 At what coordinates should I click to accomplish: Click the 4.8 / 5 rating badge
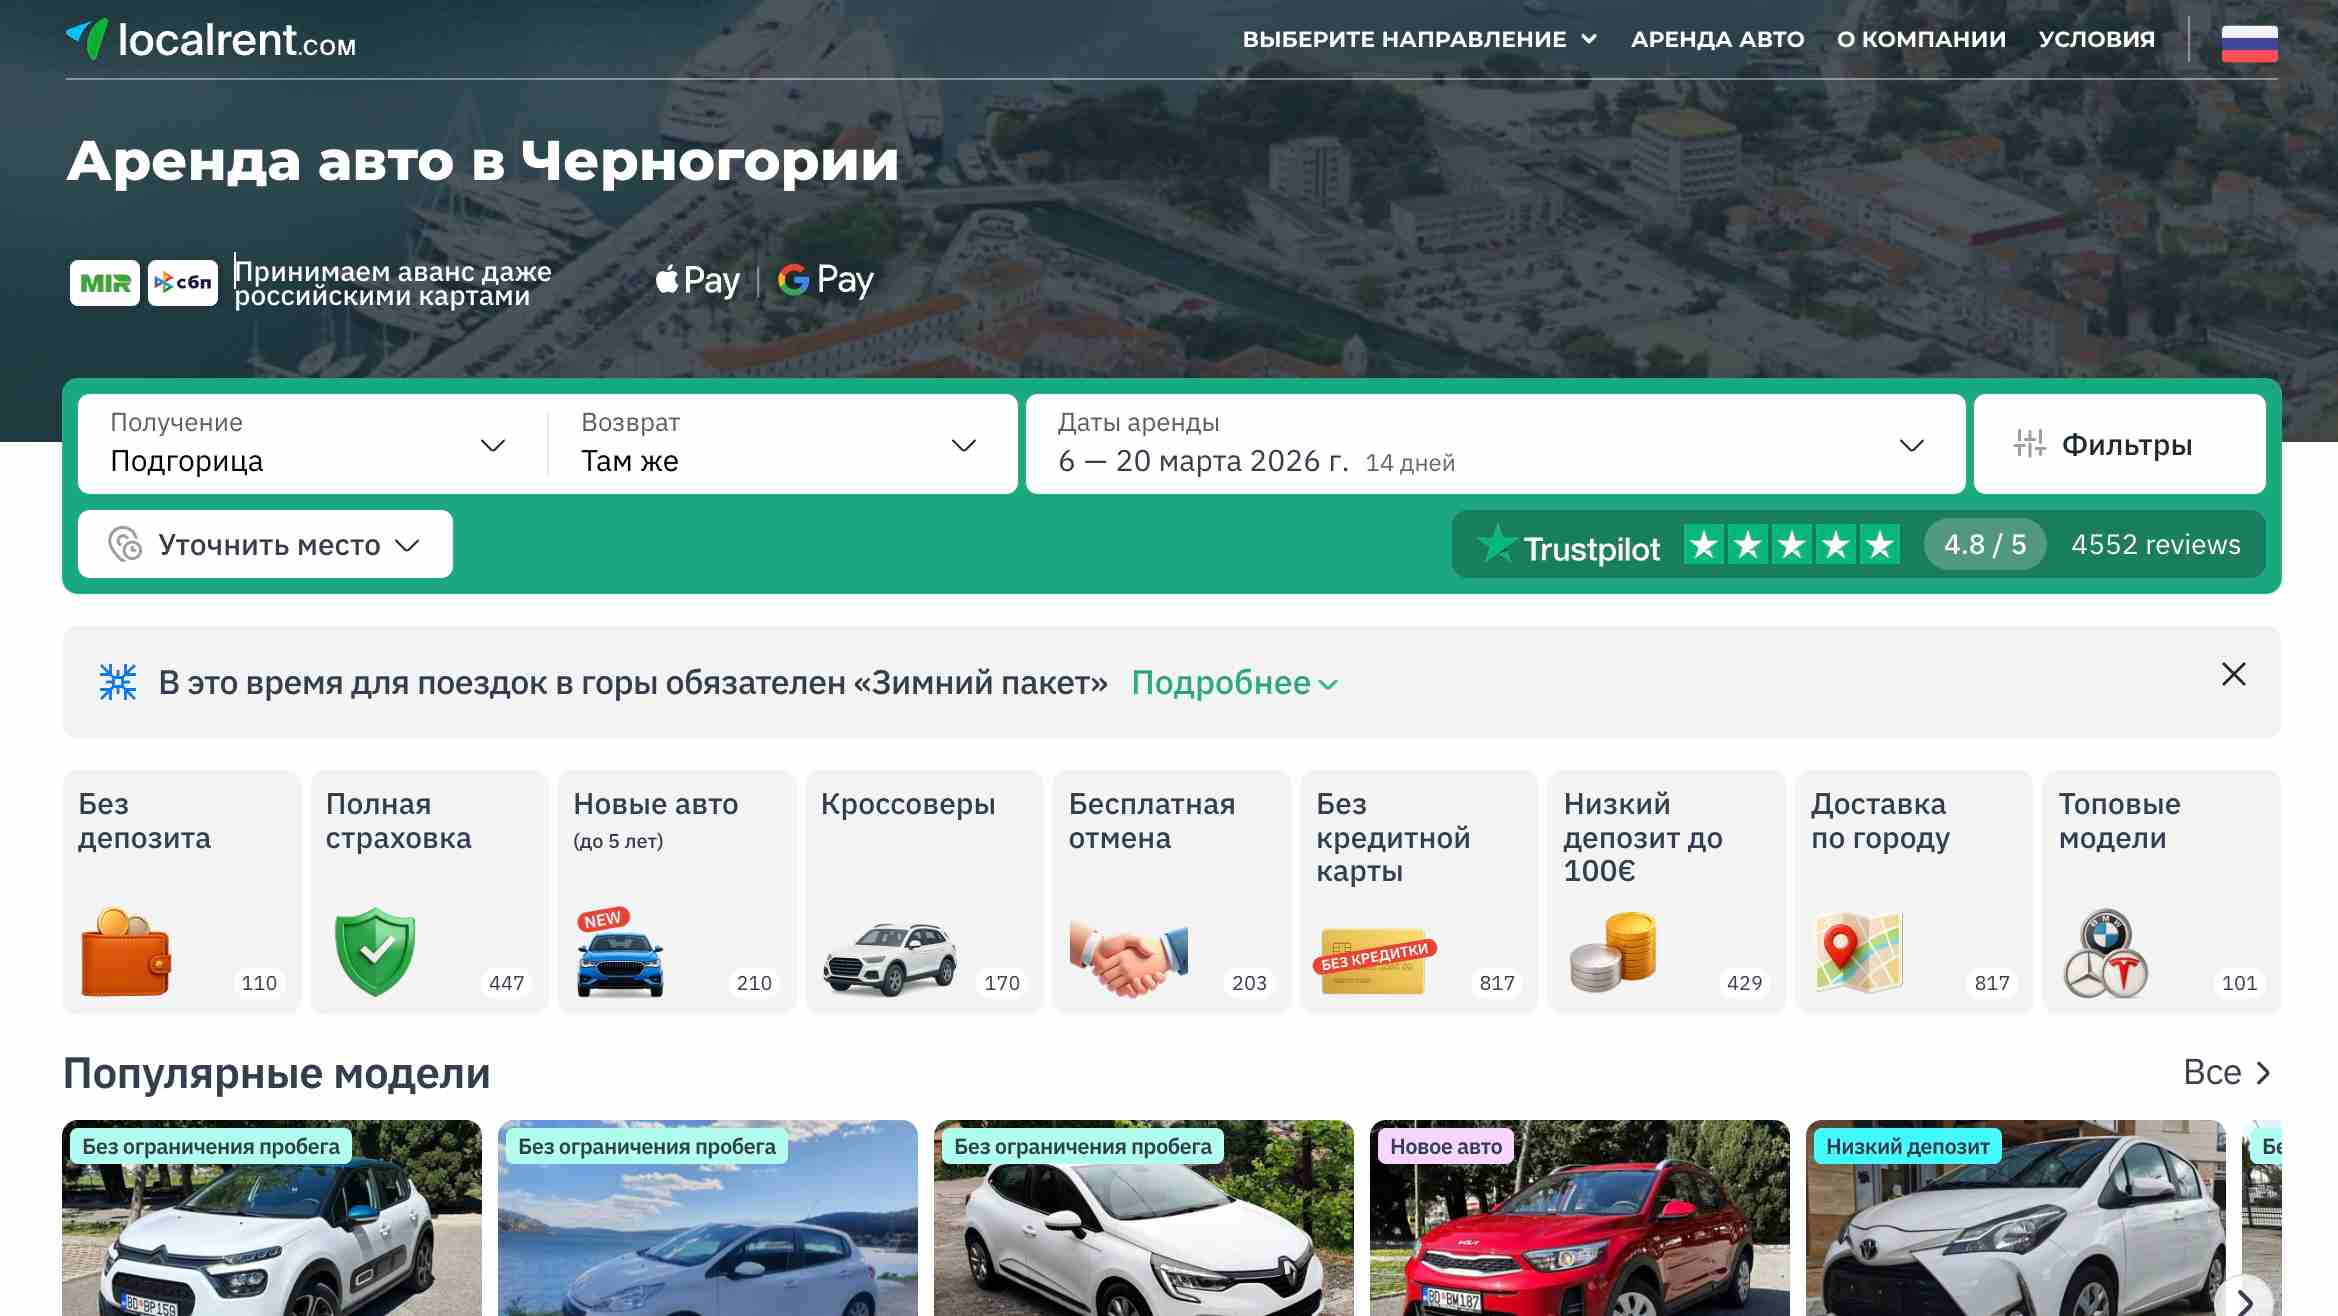[1985, 544]
